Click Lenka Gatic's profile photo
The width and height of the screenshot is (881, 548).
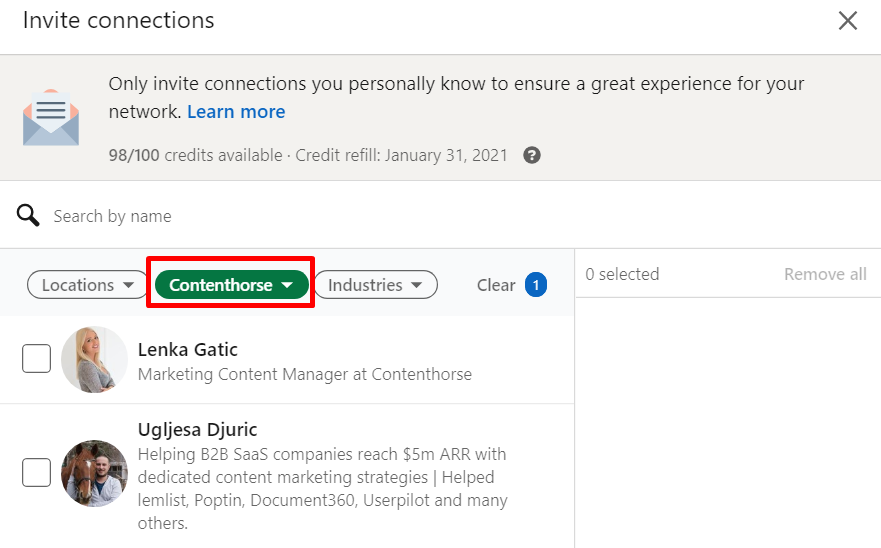coord(94,359)
